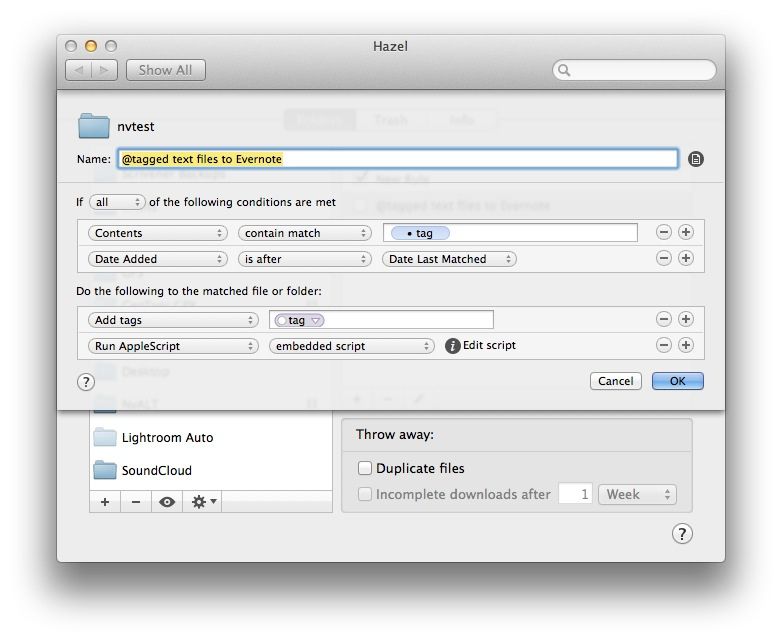This screenshot has height=641, width=782.
Task: Add a condition after the Date Added row
Action: pos(685,258)
